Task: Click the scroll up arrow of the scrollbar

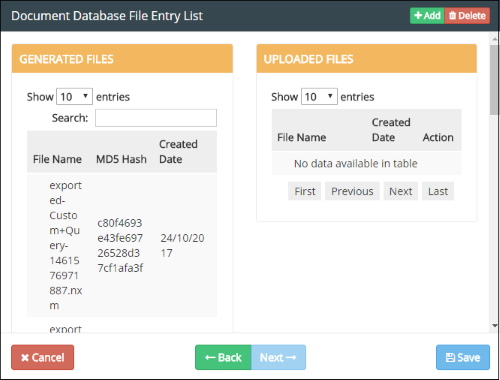Action: pos(495,39)
